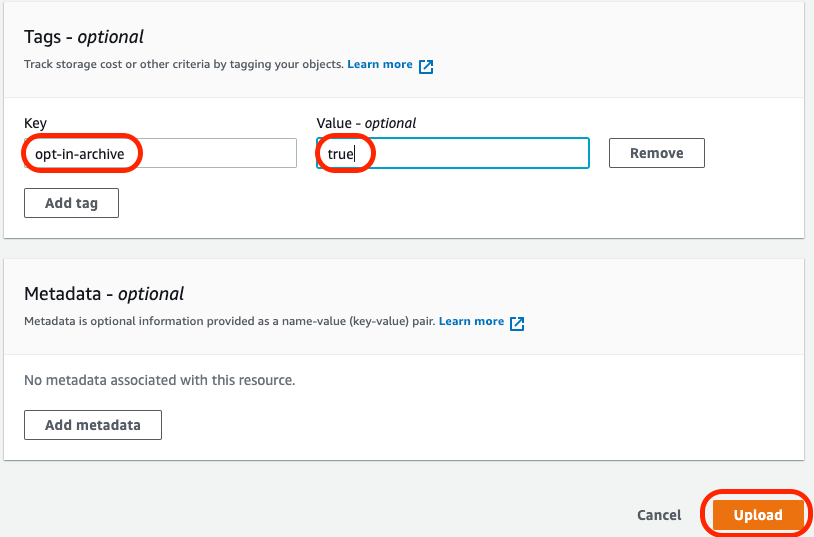Click the 'opt-in-archive' text in the Key field
The image size is (814, 537).
pyautogui.click(x=80, y=154)
